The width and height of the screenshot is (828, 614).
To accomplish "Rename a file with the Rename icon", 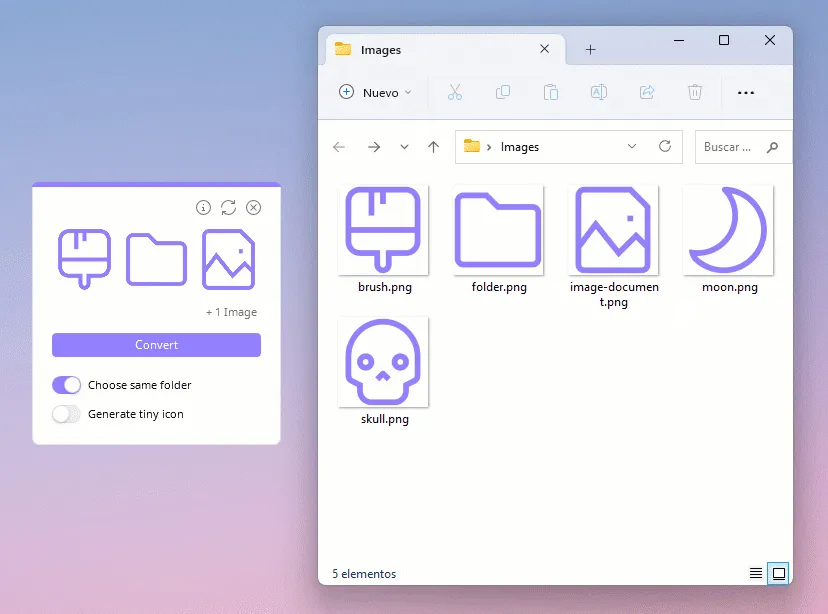I will (x=599, y=92).
